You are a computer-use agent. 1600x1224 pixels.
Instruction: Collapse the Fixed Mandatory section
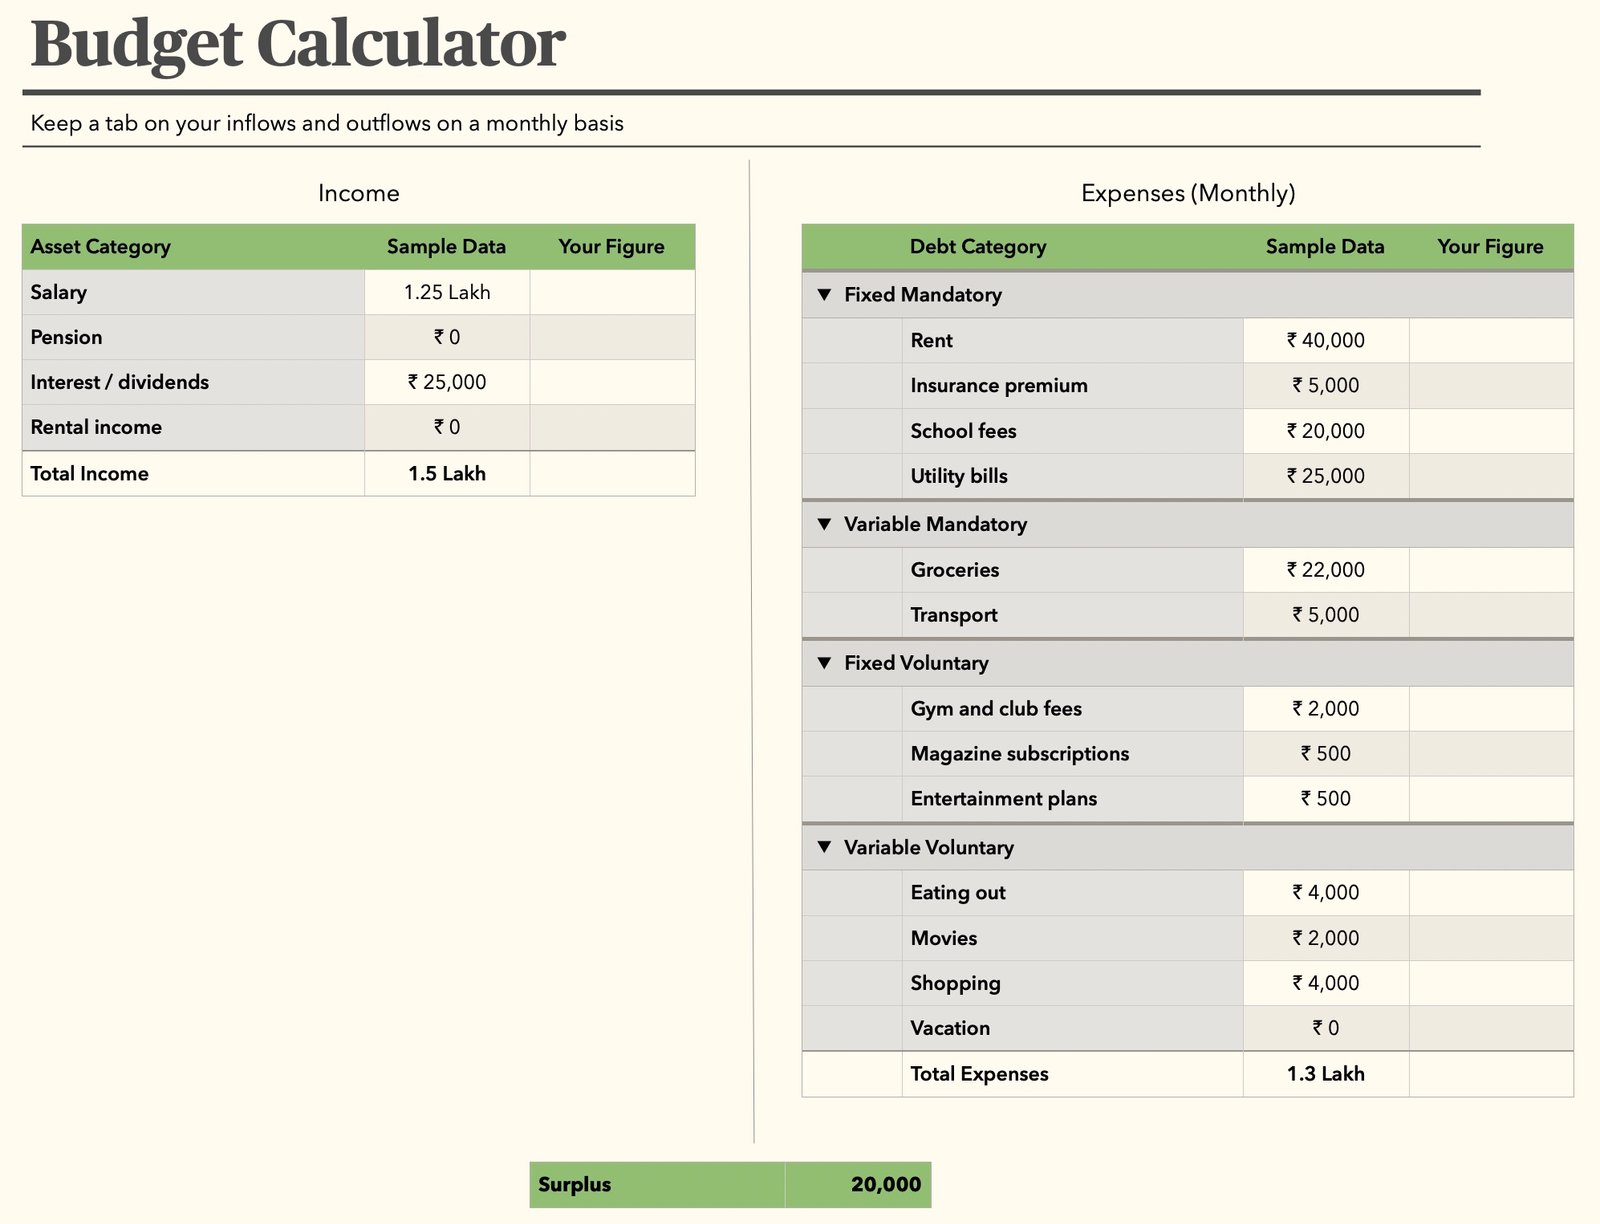coord(824,294)
